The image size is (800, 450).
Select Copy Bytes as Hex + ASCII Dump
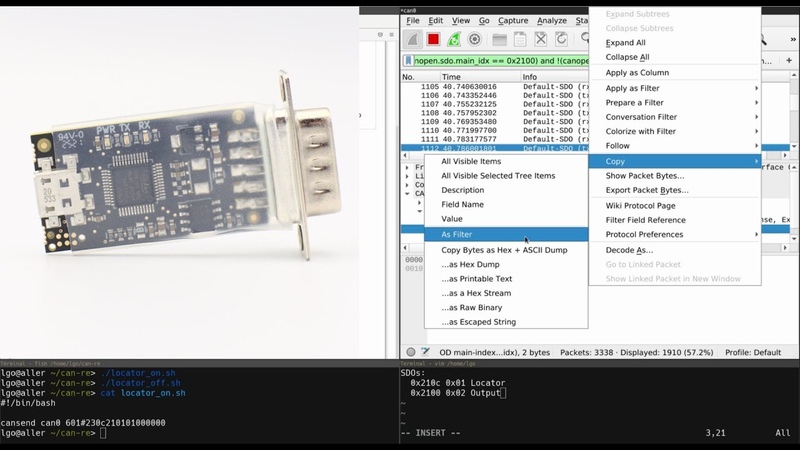pyautogui.click(x=506, y=250)
